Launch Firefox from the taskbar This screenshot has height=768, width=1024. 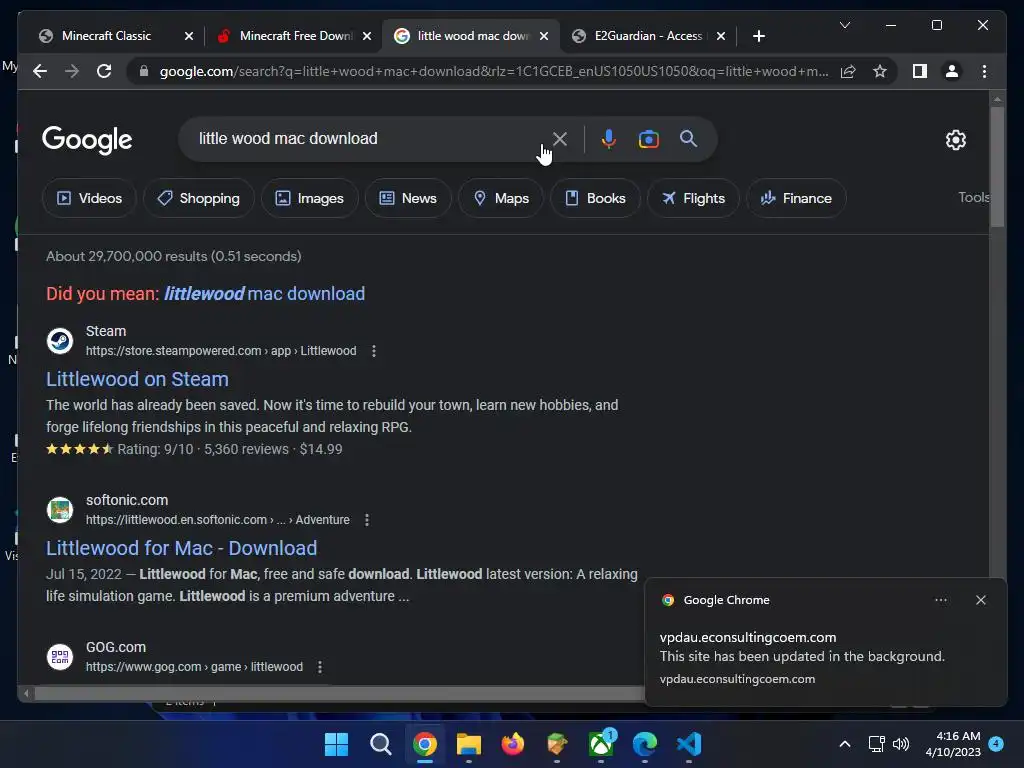513,744
